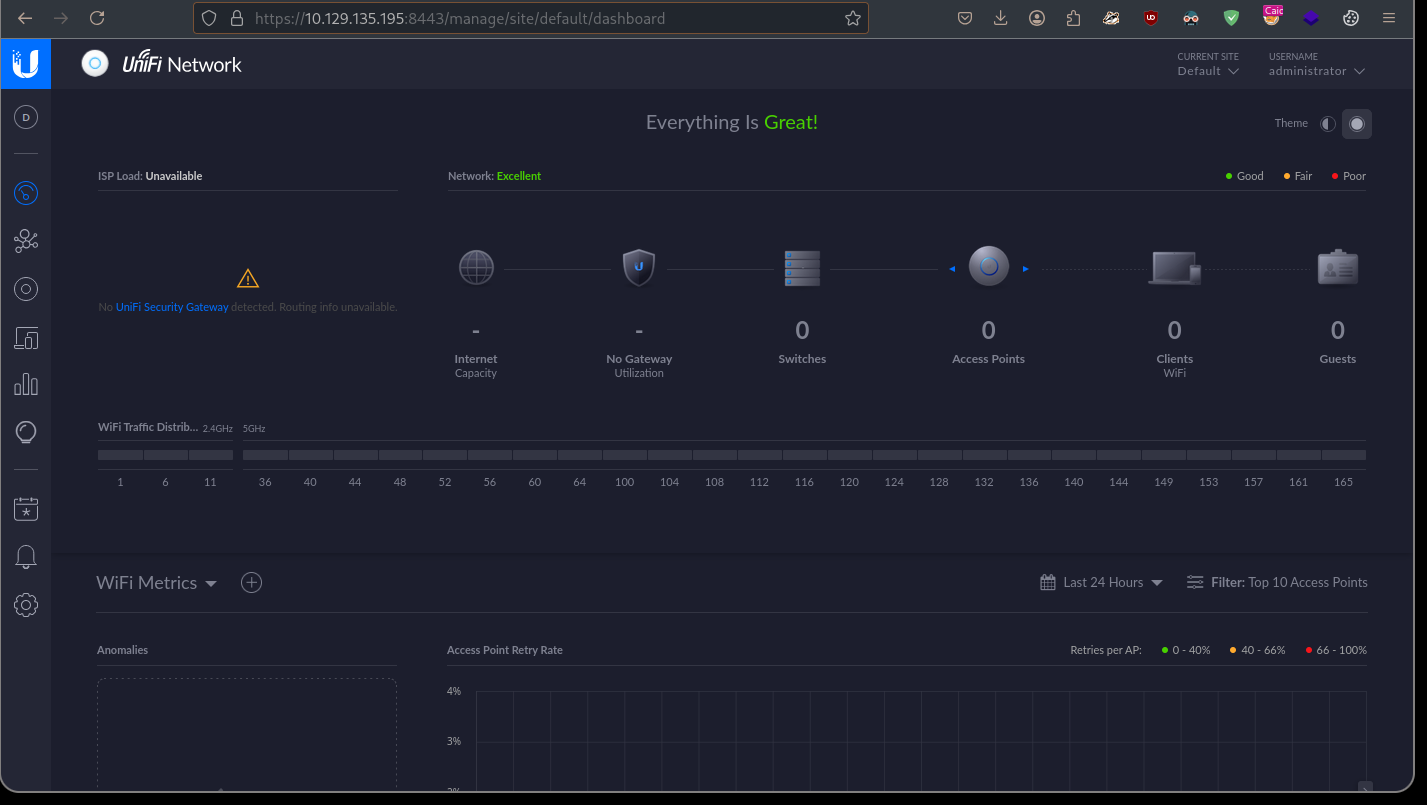The image size is (1427, 805).
Task: Open the Dashboard icon in the sidebar
Action: click(x=26, y=193)
